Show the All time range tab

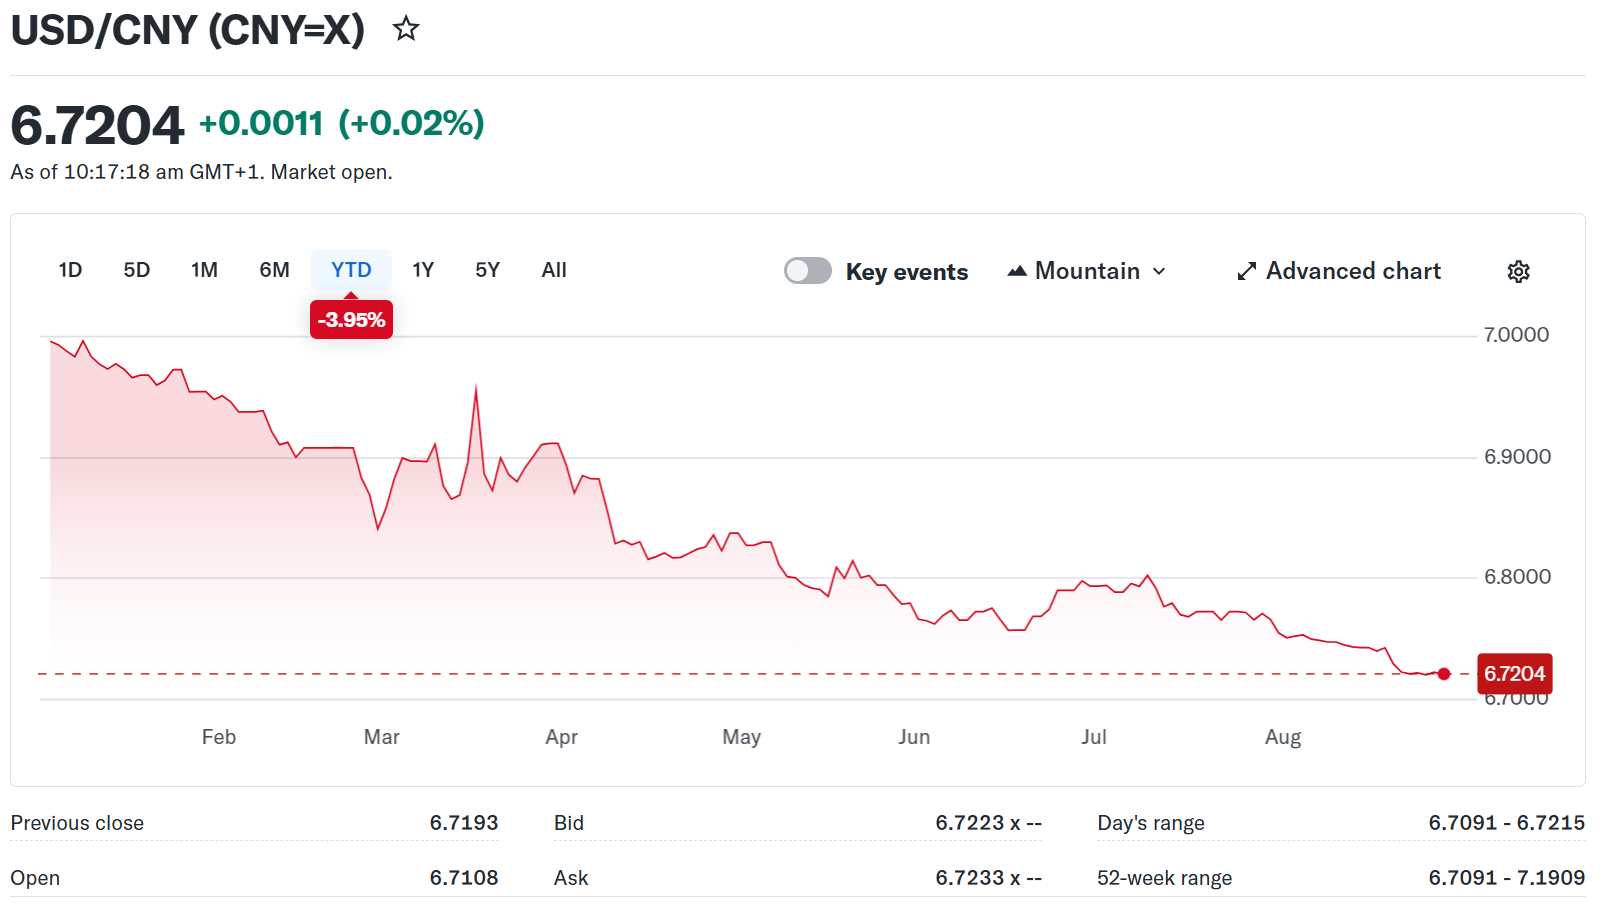[x=554, y=270]
